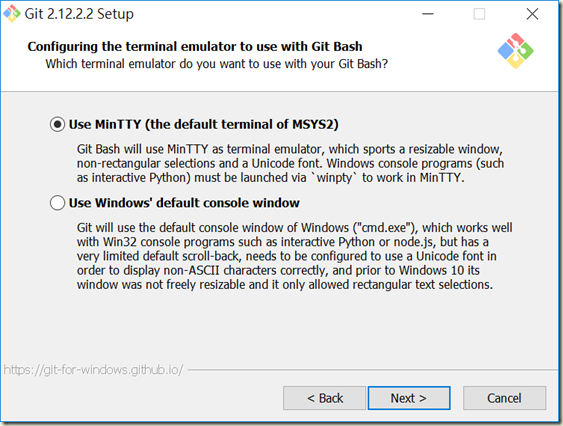Click the cmd.exe description paragraph
This screenshot has width=563, height=426.
[294, 256]
